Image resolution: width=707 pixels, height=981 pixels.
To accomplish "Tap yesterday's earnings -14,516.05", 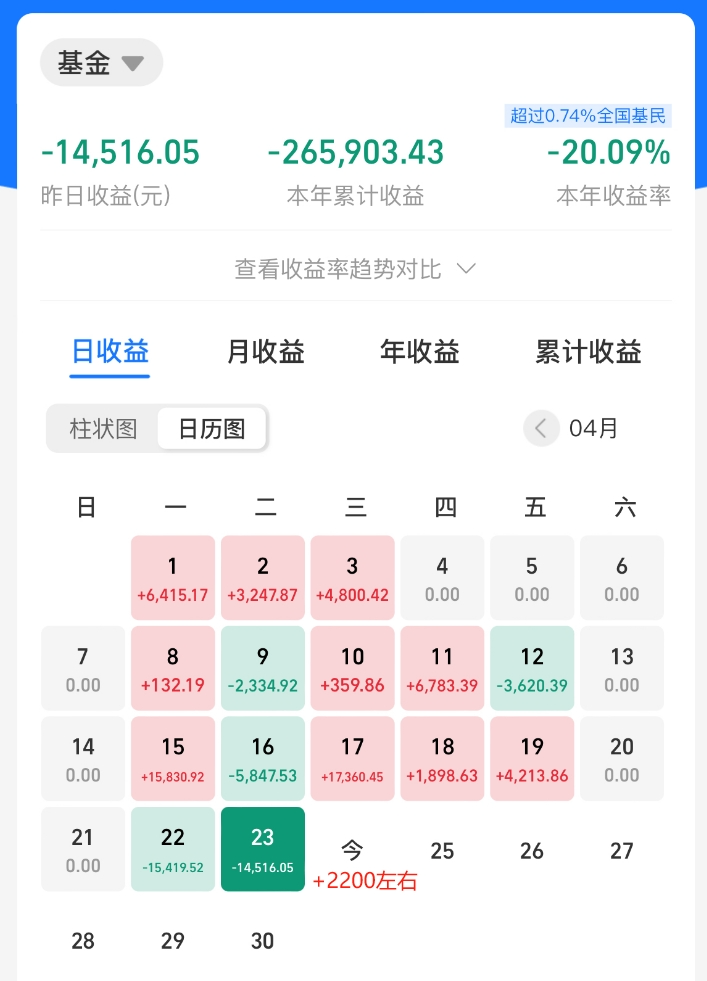I will tap(120, 153).
